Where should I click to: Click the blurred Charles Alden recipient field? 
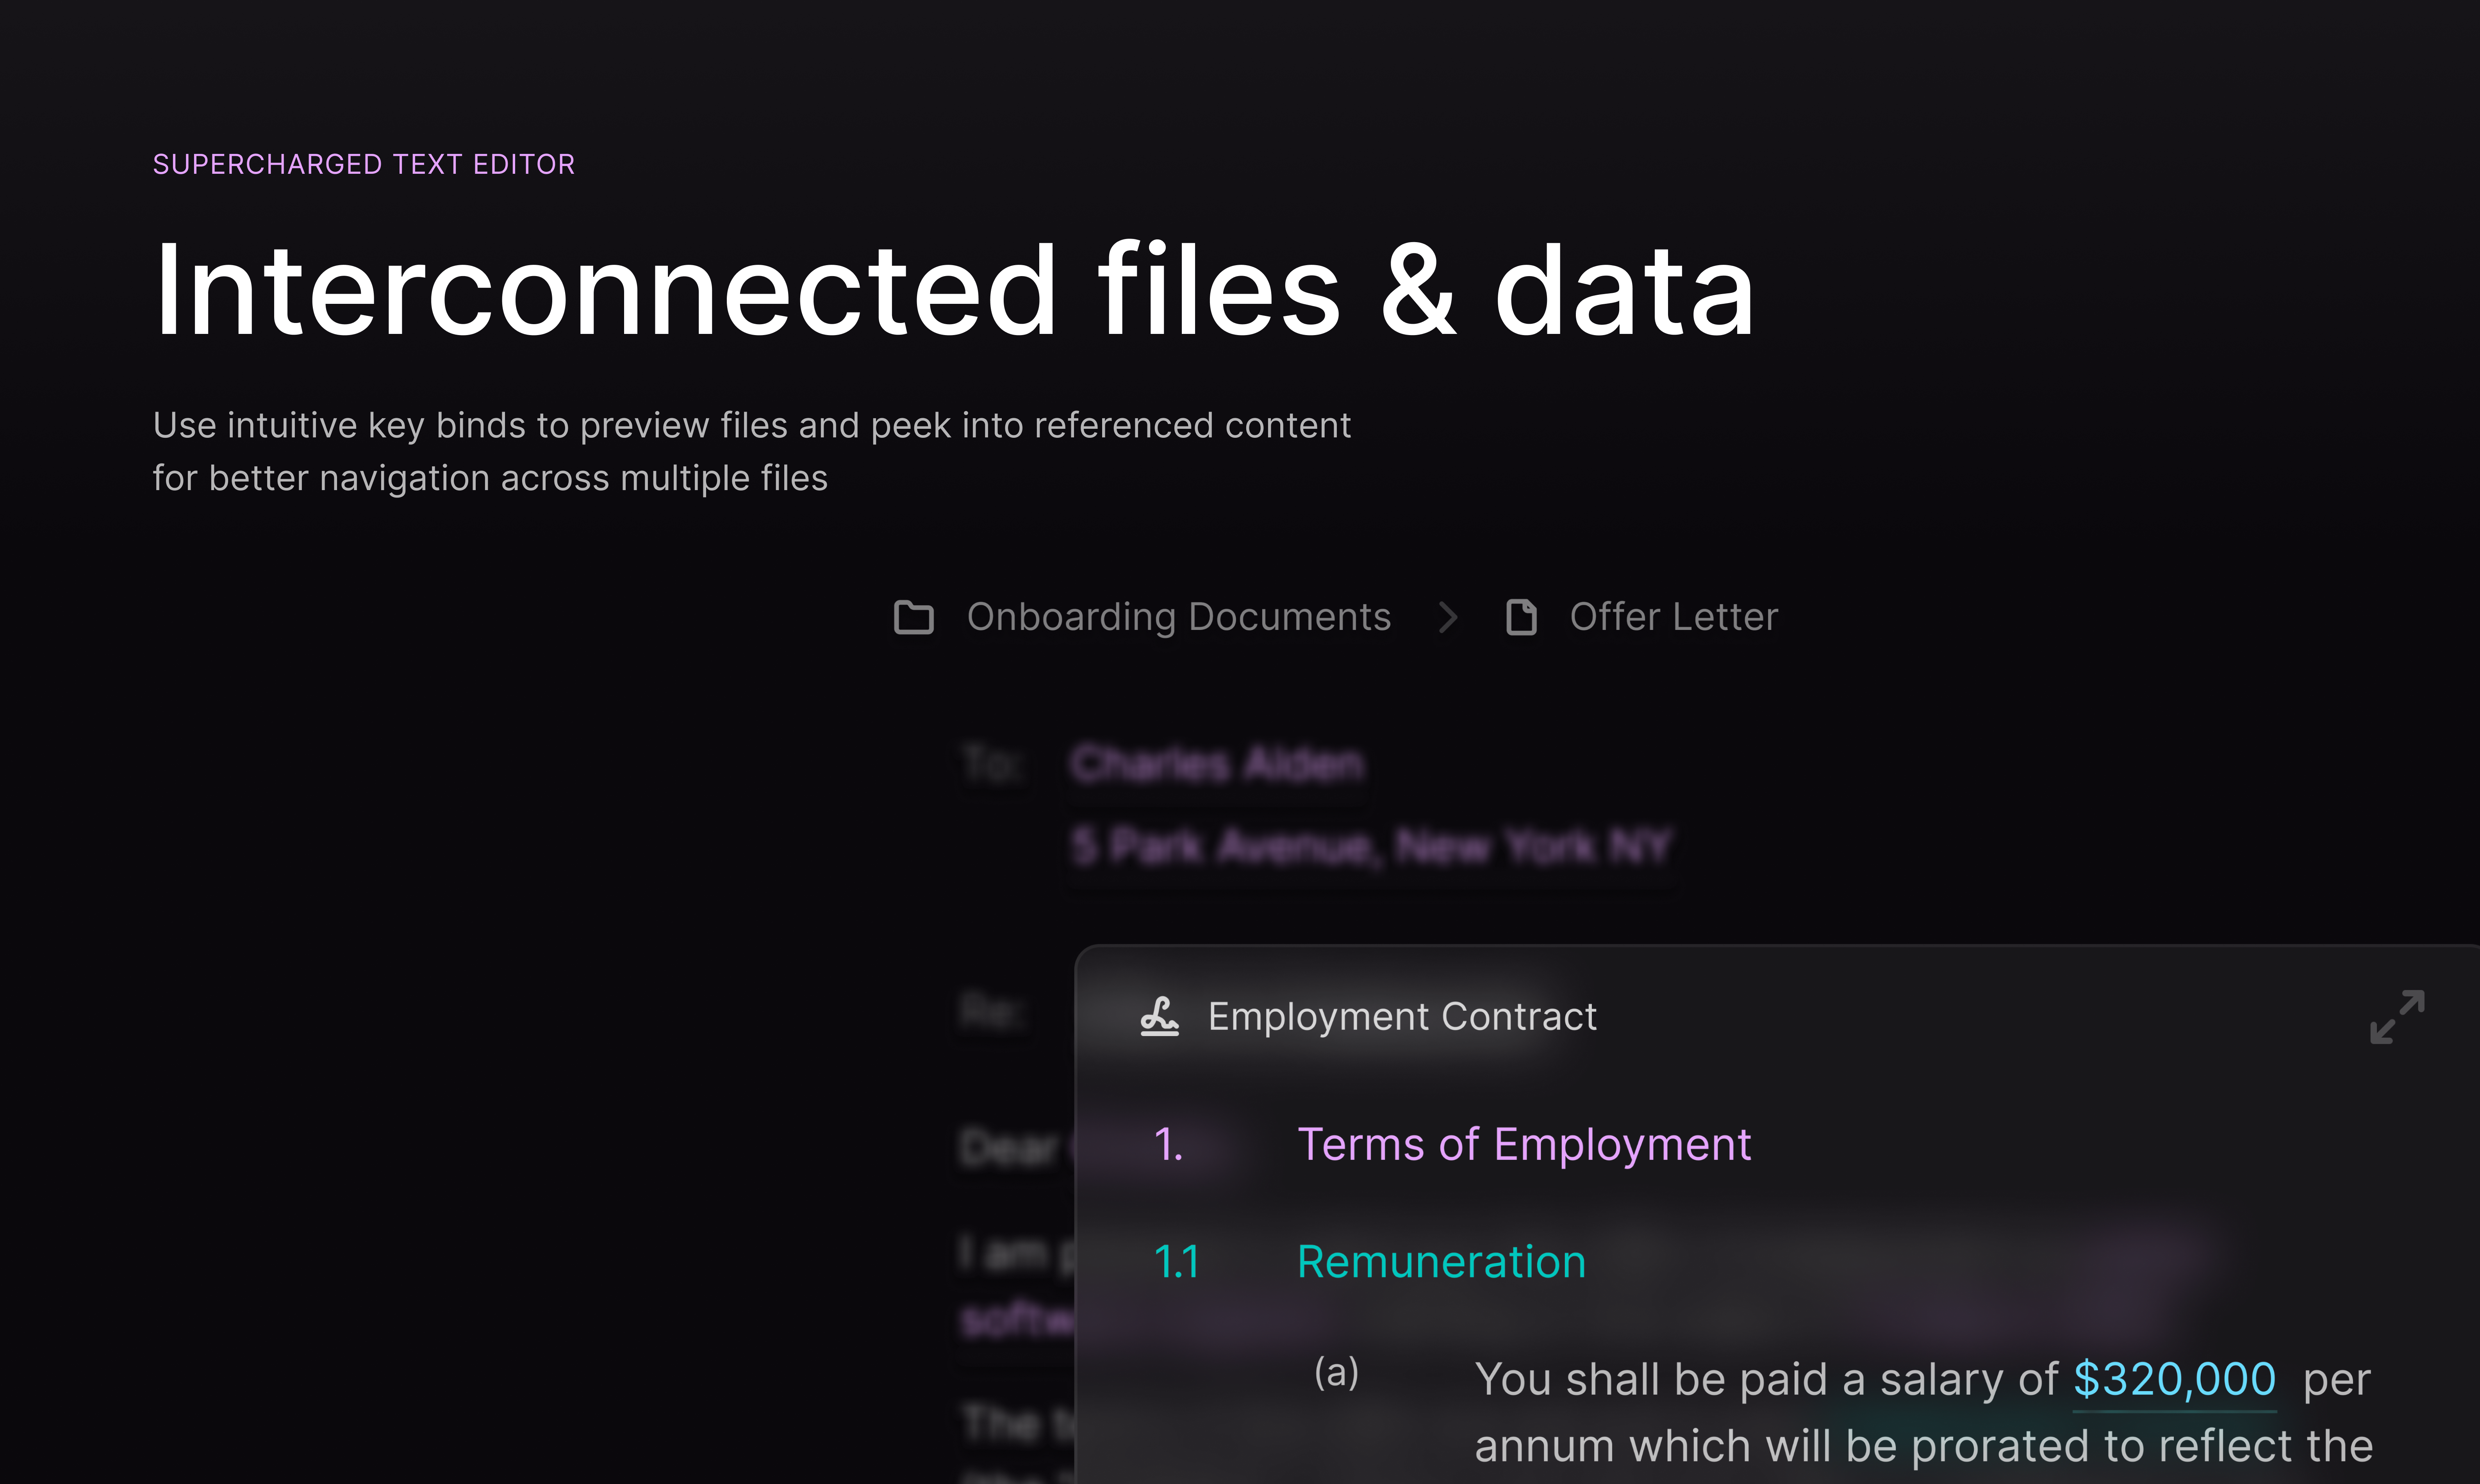[x=1216, y=764]
